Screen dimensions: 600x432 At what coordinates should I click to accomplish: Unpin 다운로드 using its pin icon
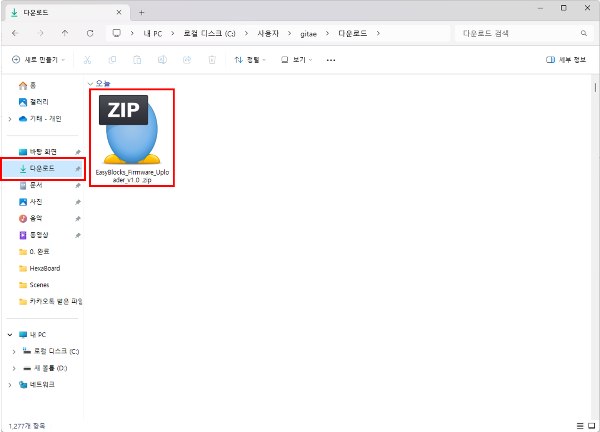coord(78,169)
